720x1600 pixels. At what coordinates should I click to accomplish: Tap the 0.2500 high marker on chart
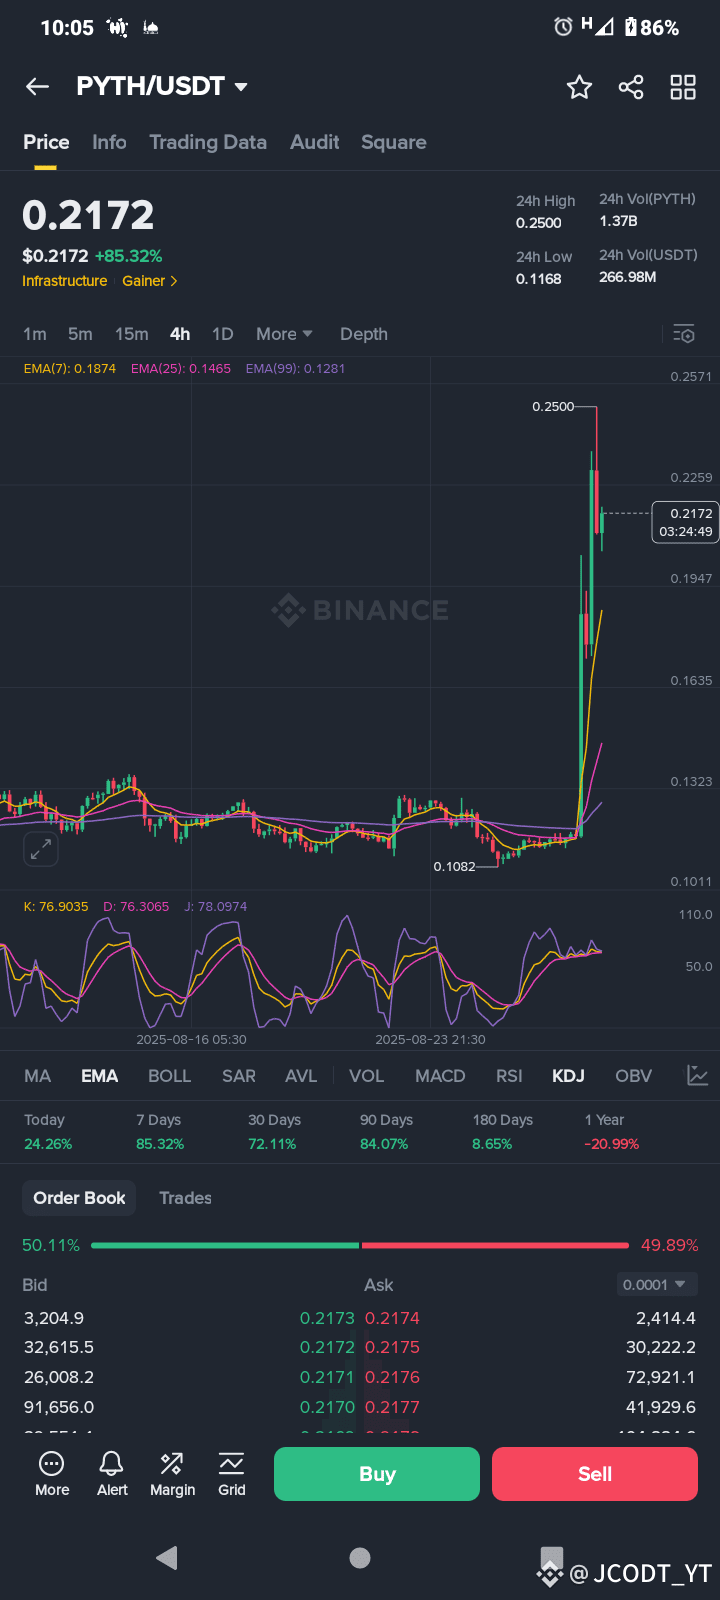tap(553, 406)
